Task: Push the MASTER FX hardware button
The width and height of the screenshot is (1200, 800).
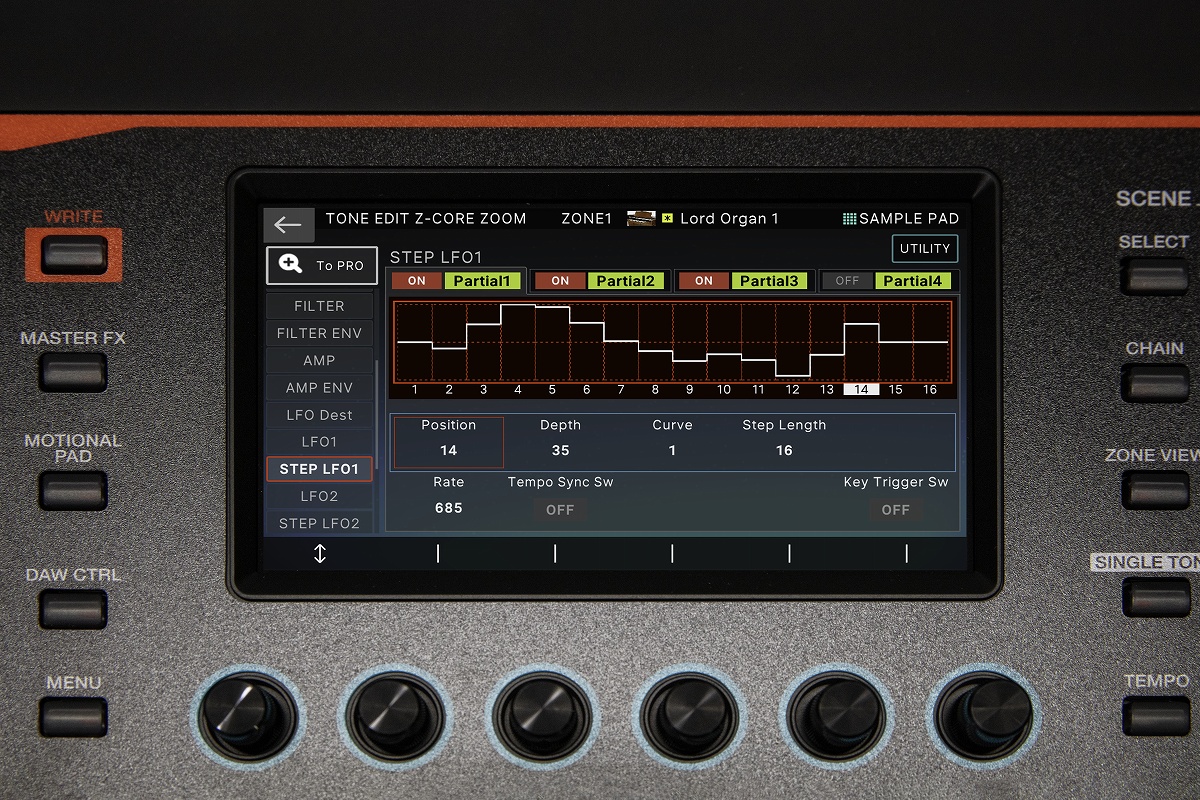Action: 73,372
